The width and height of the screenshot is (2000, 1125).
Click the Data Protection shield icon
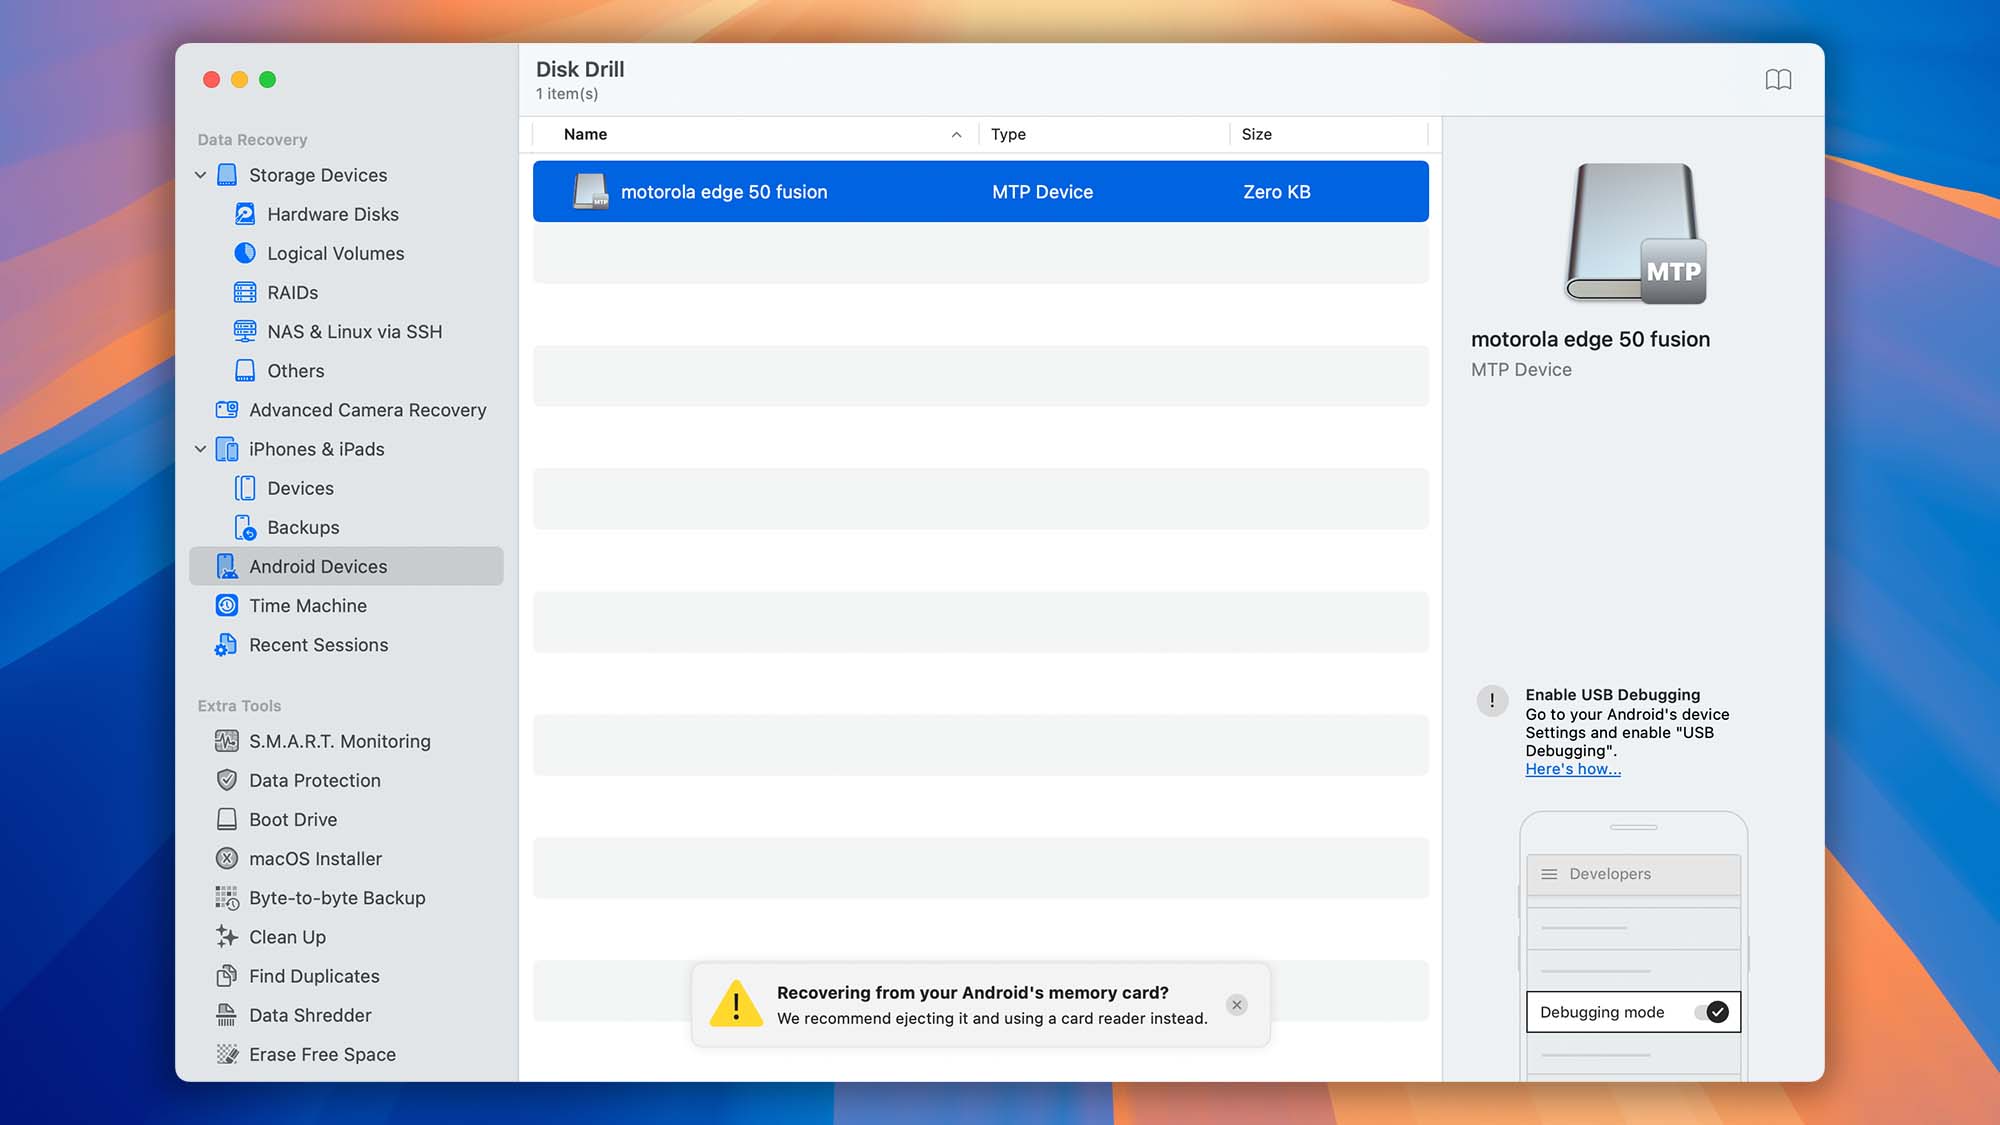[227, 780]
